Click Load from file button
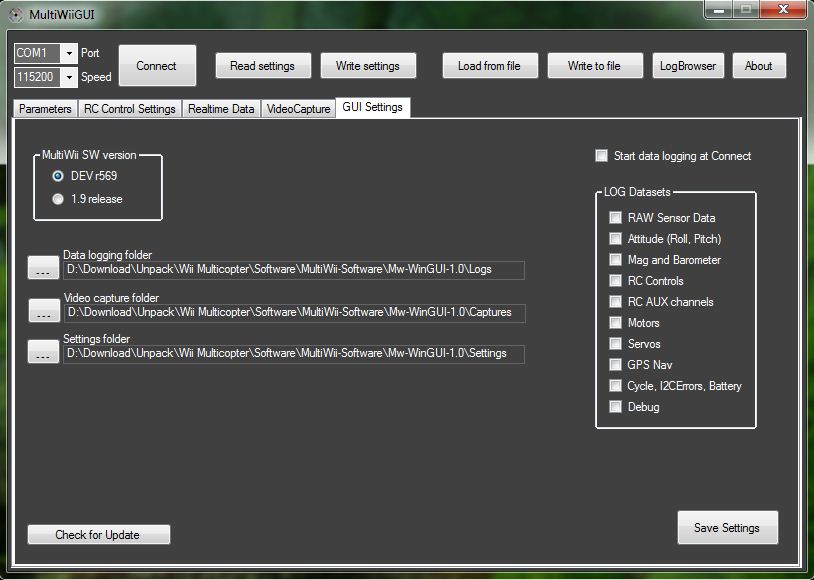 click(x=490, y=66)
